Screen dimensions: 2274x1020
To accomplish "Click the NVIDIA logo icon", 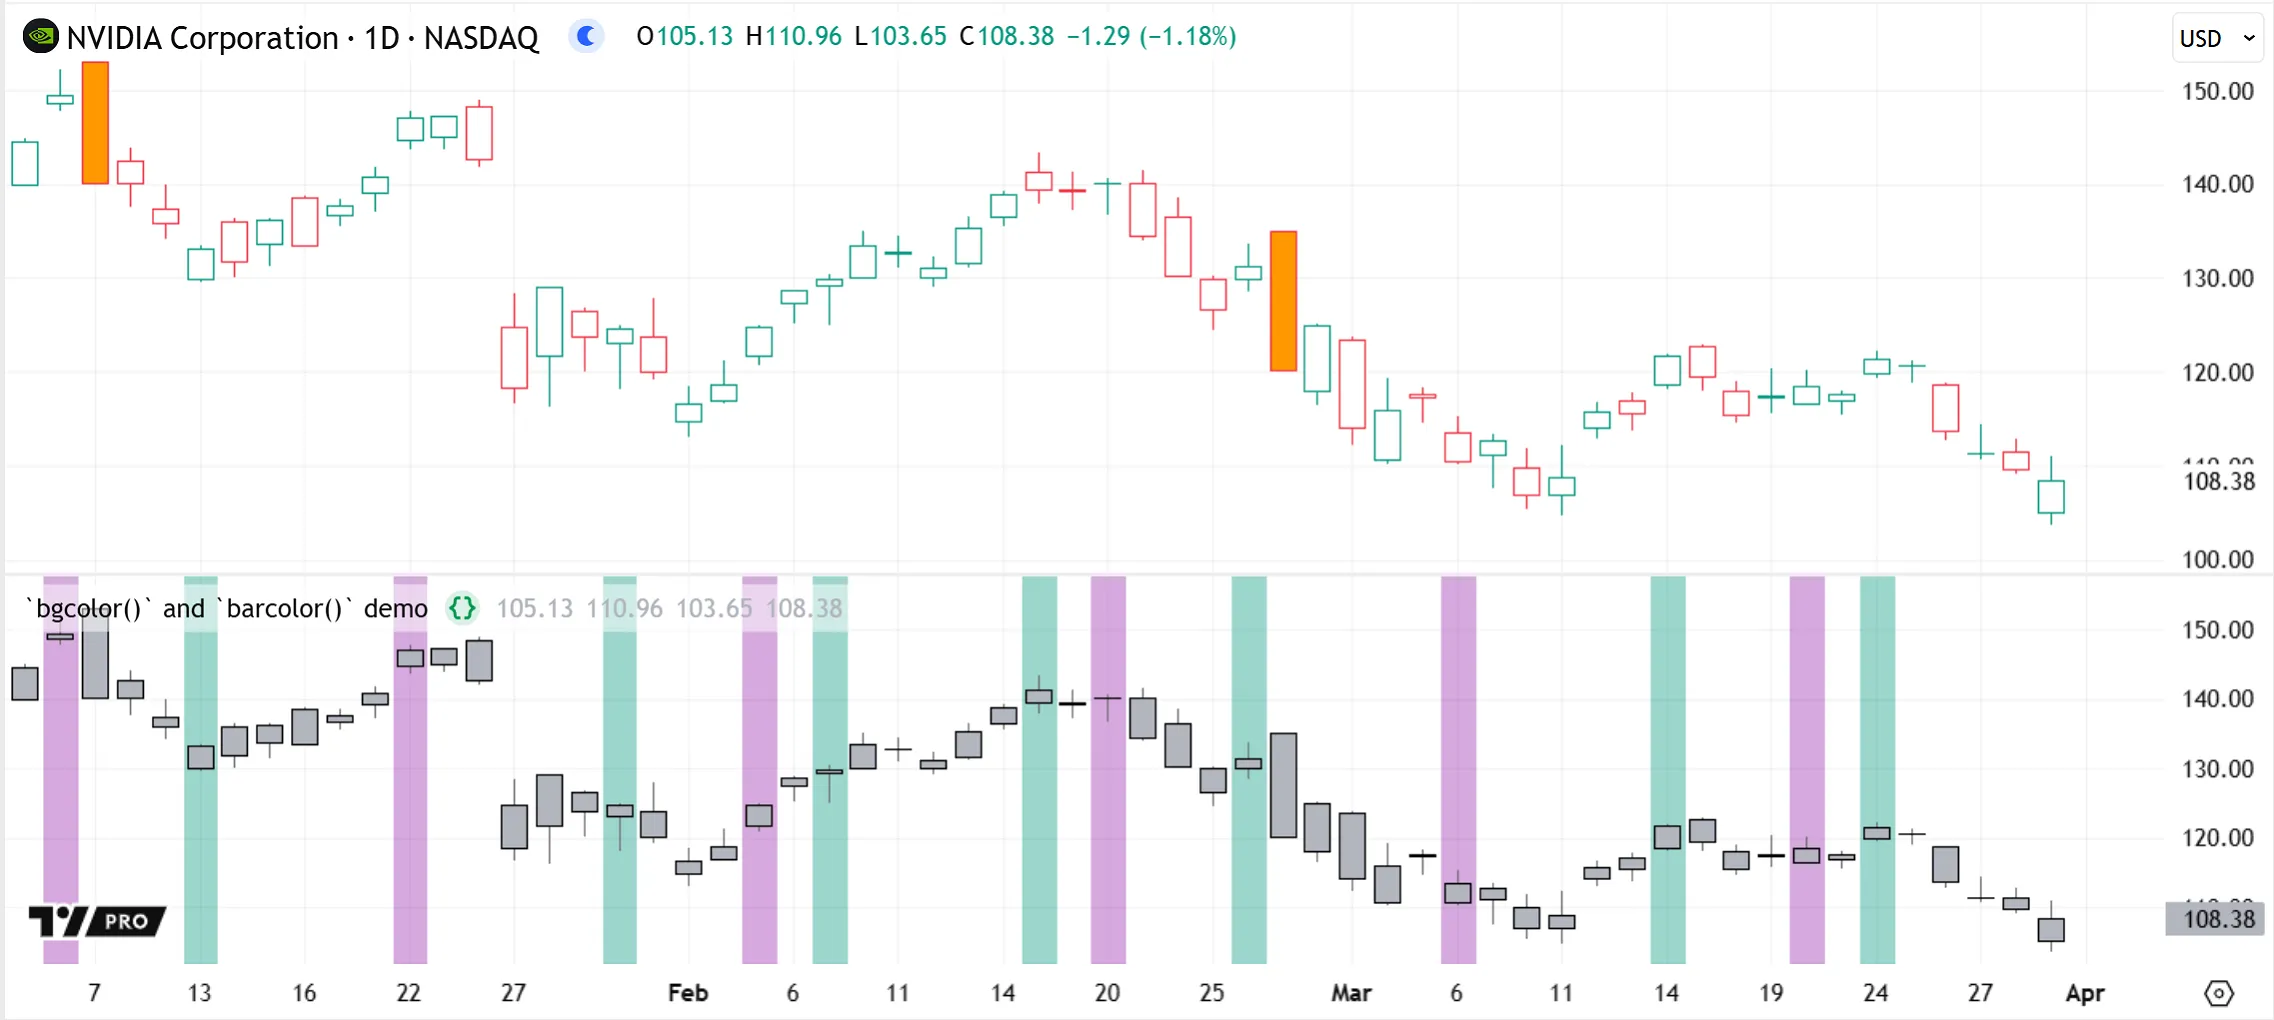I will point(40,37).
